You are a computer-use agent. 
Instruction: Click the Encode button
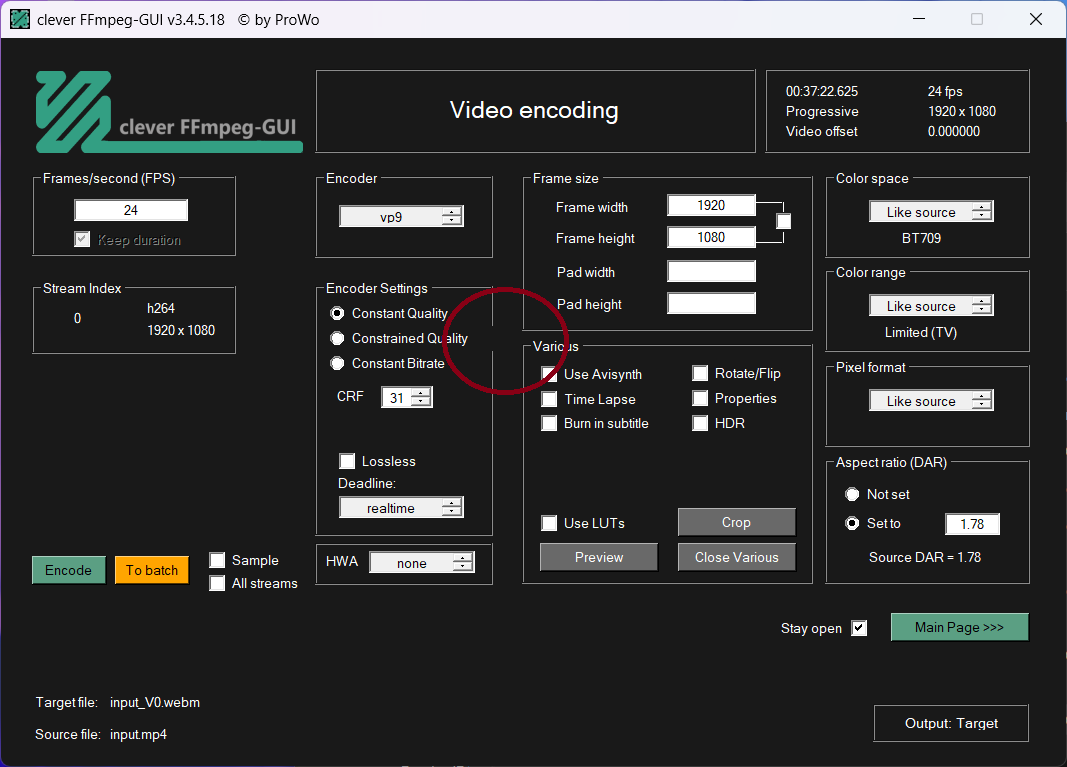click(69, 570)
